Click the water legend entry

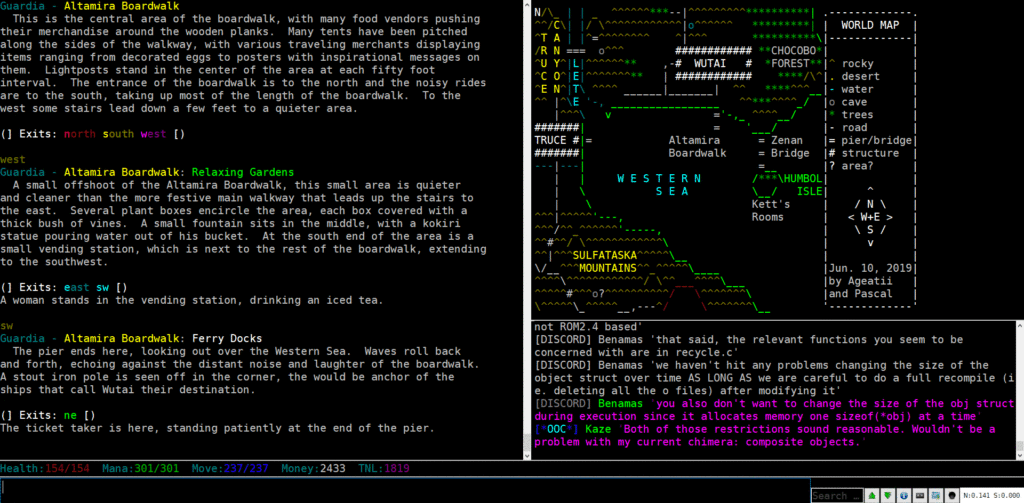(x=851, y=89)
